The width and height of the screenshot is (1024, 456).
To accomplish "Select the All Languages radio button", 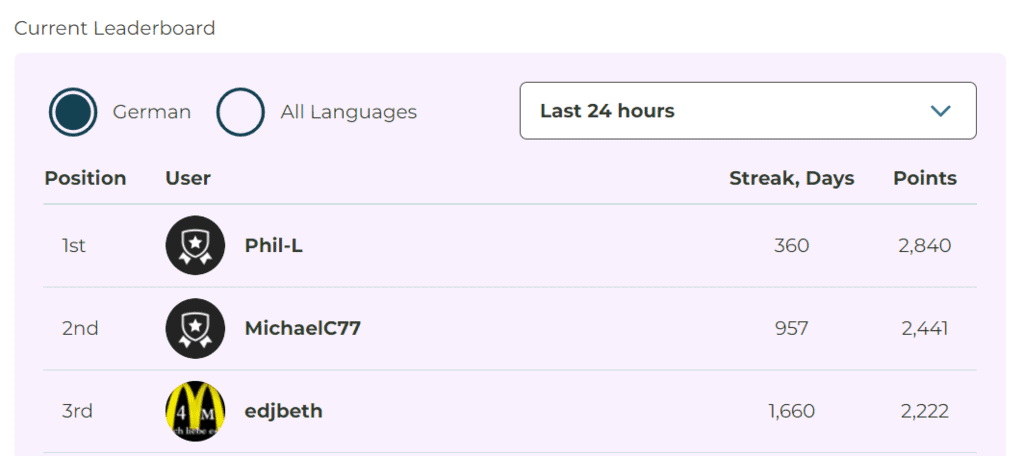I will [241, 112].
